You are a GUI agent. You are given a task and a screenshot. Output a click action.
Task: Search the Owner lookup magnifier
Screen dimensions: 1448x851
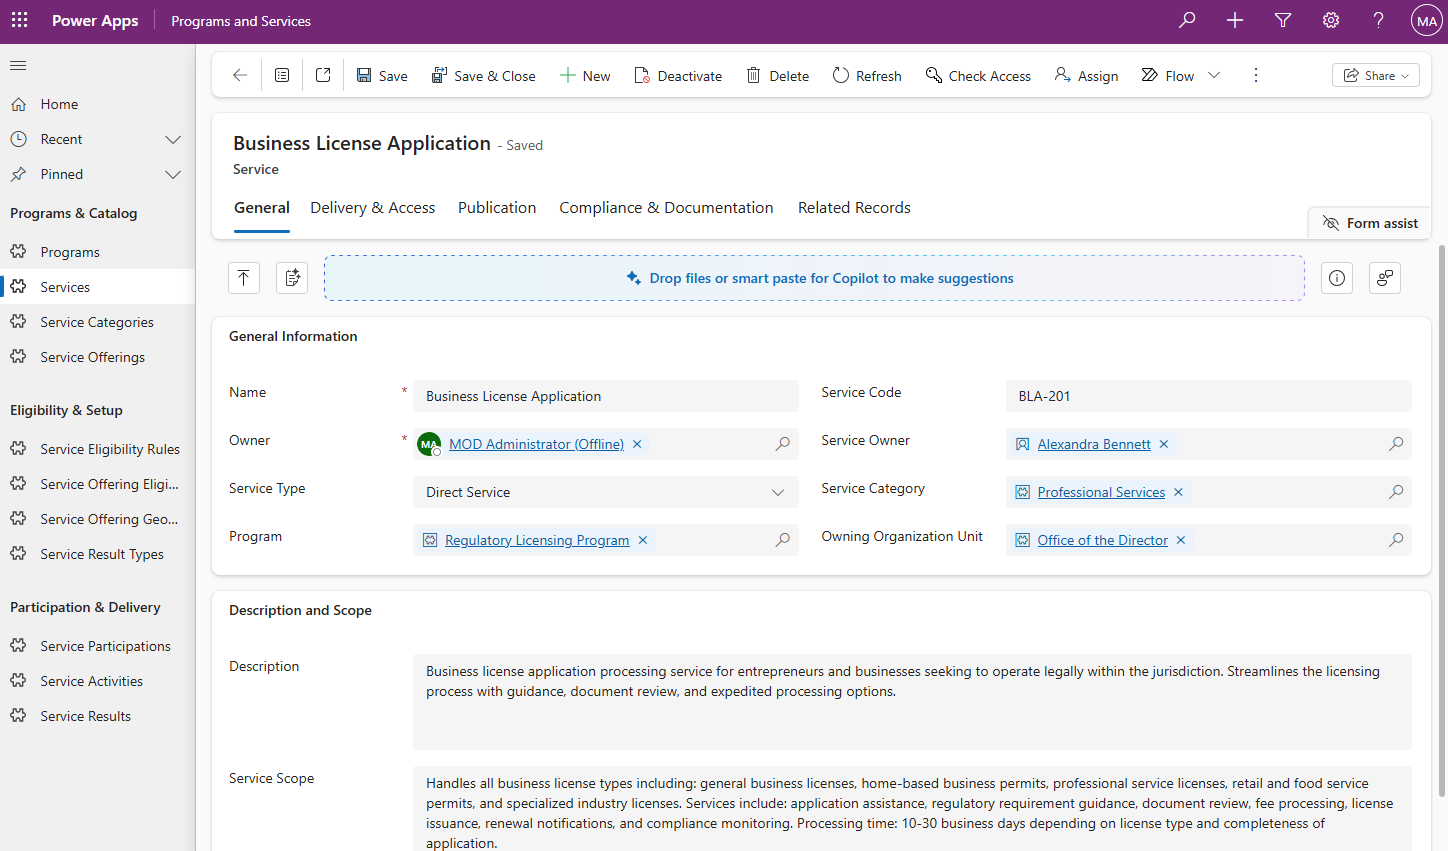[783, 444]
